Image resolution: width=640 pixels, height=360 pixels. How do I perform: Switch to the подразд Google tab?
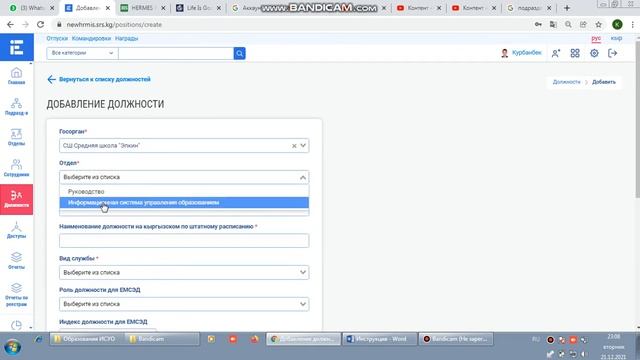(x=529, y=8)
